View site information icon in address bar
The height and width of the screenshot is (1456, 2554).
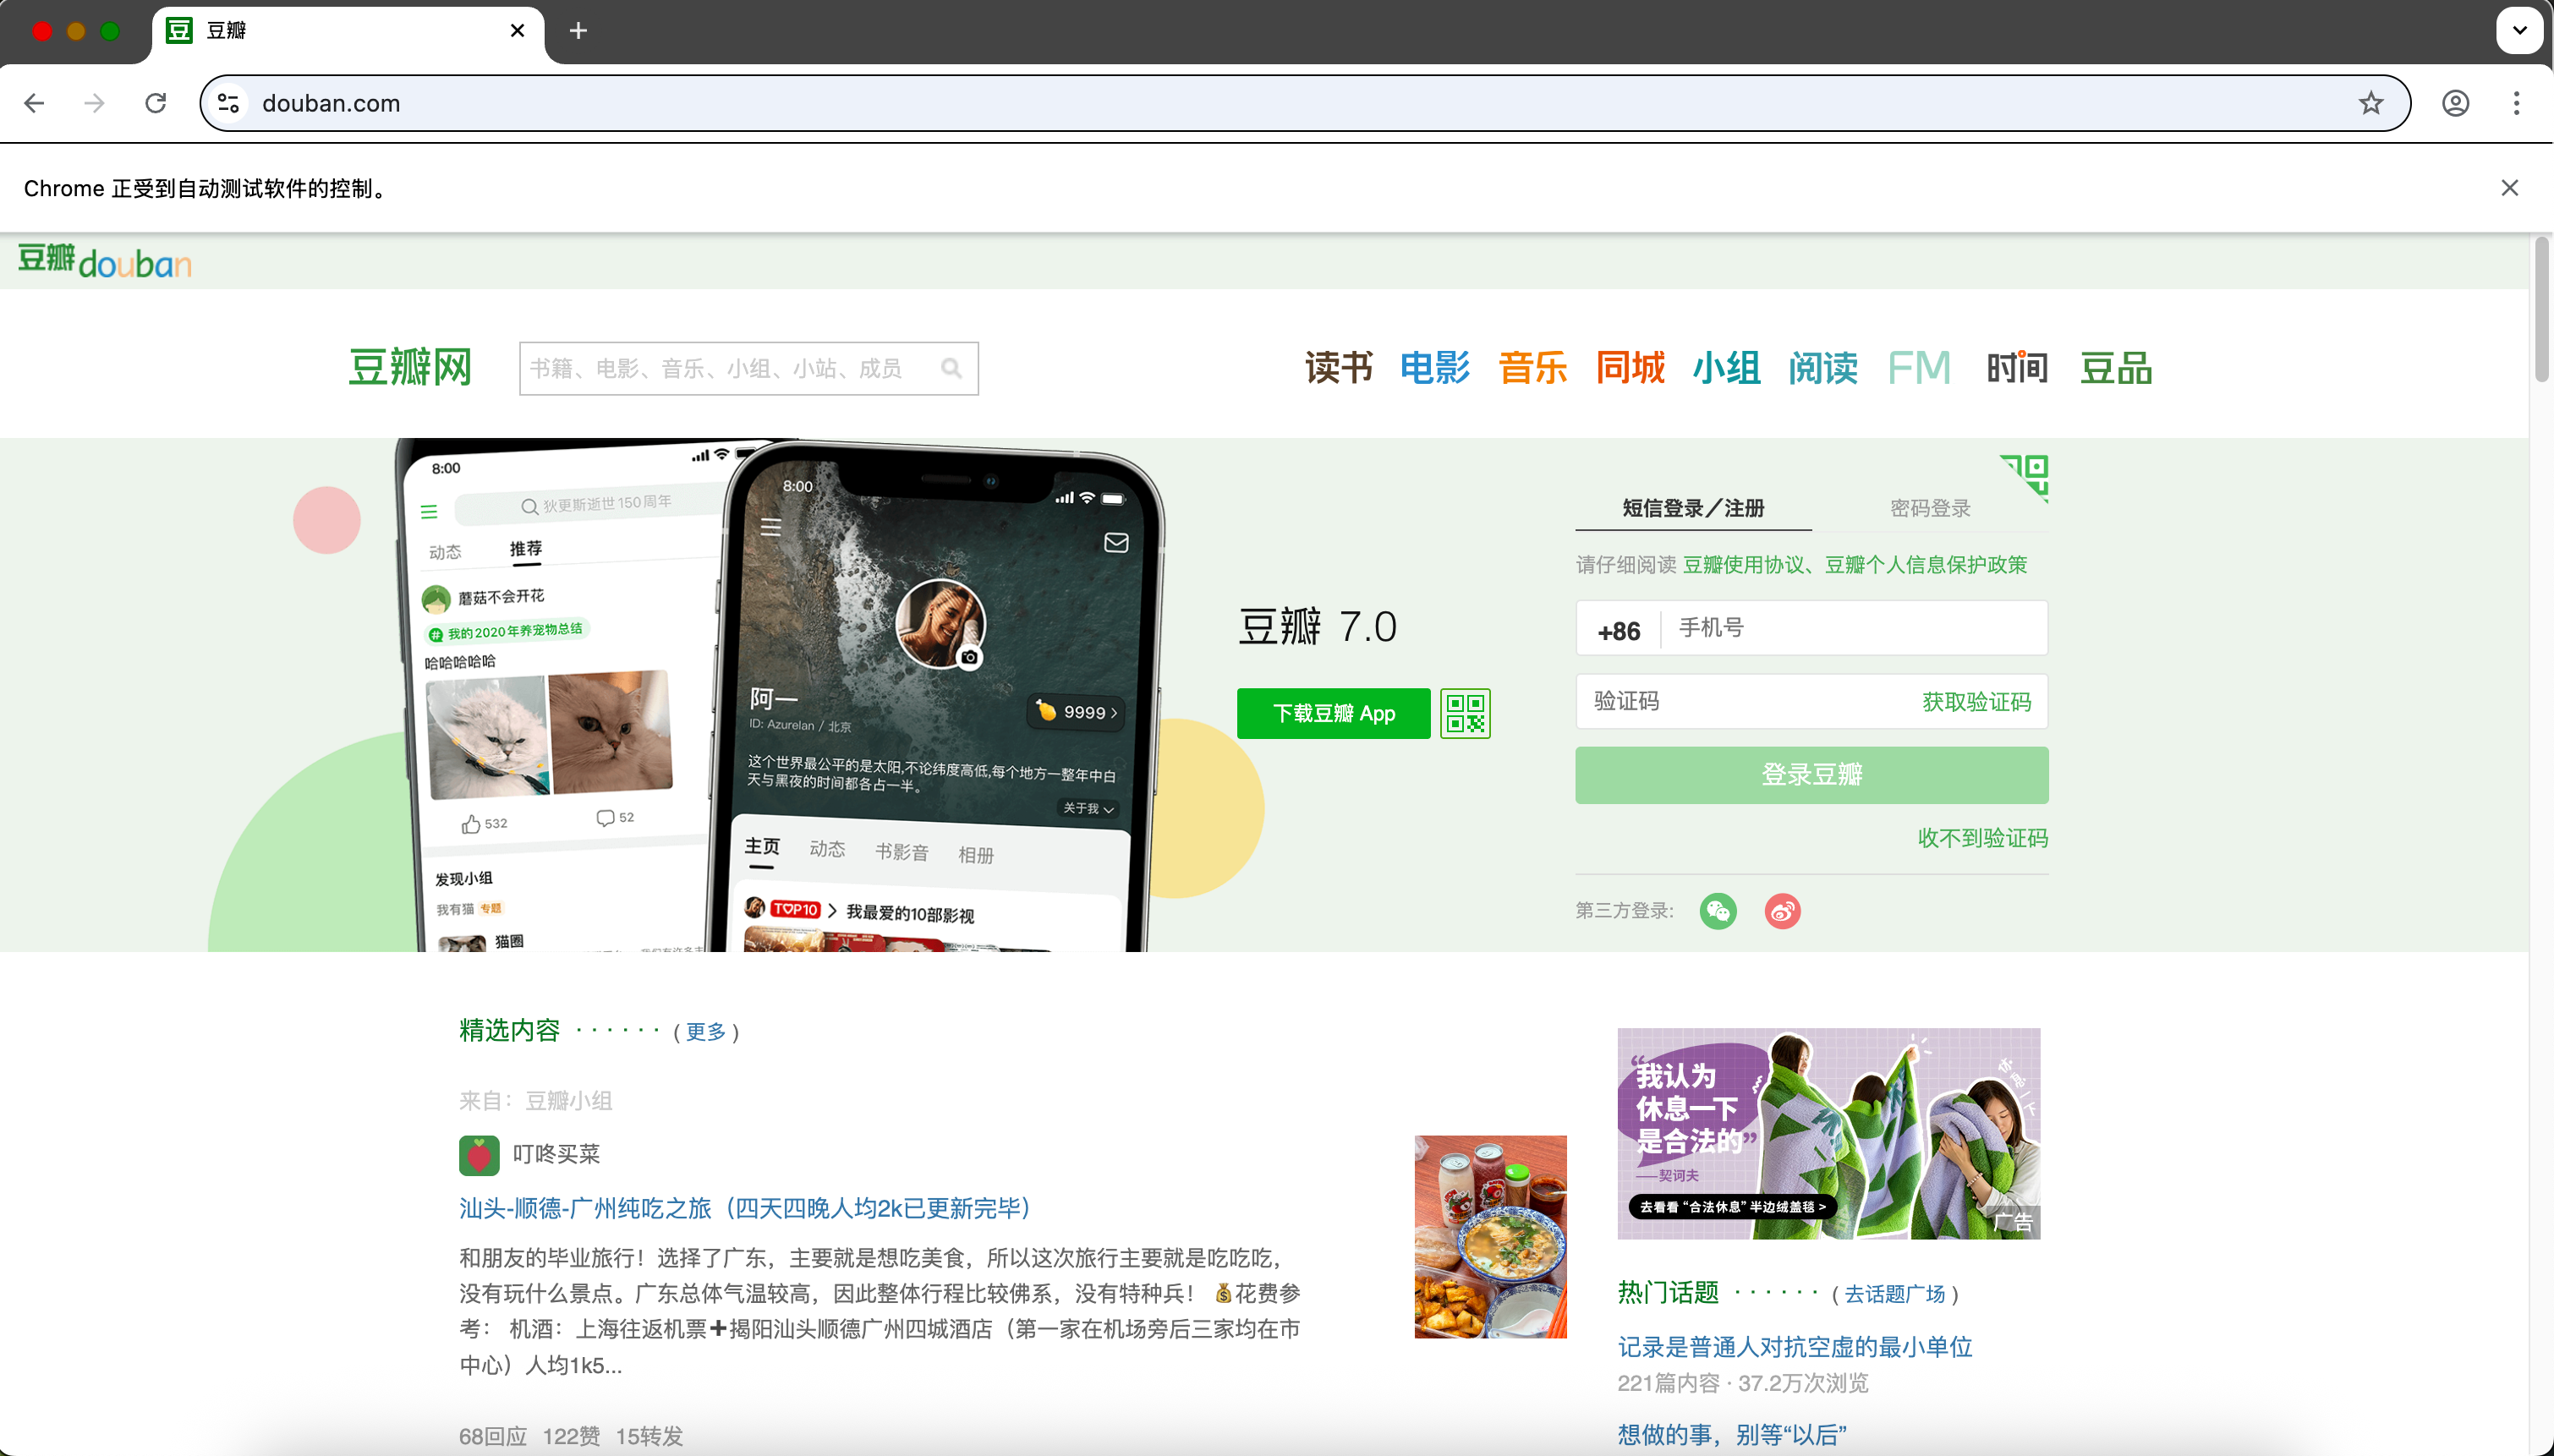point(229,103)
